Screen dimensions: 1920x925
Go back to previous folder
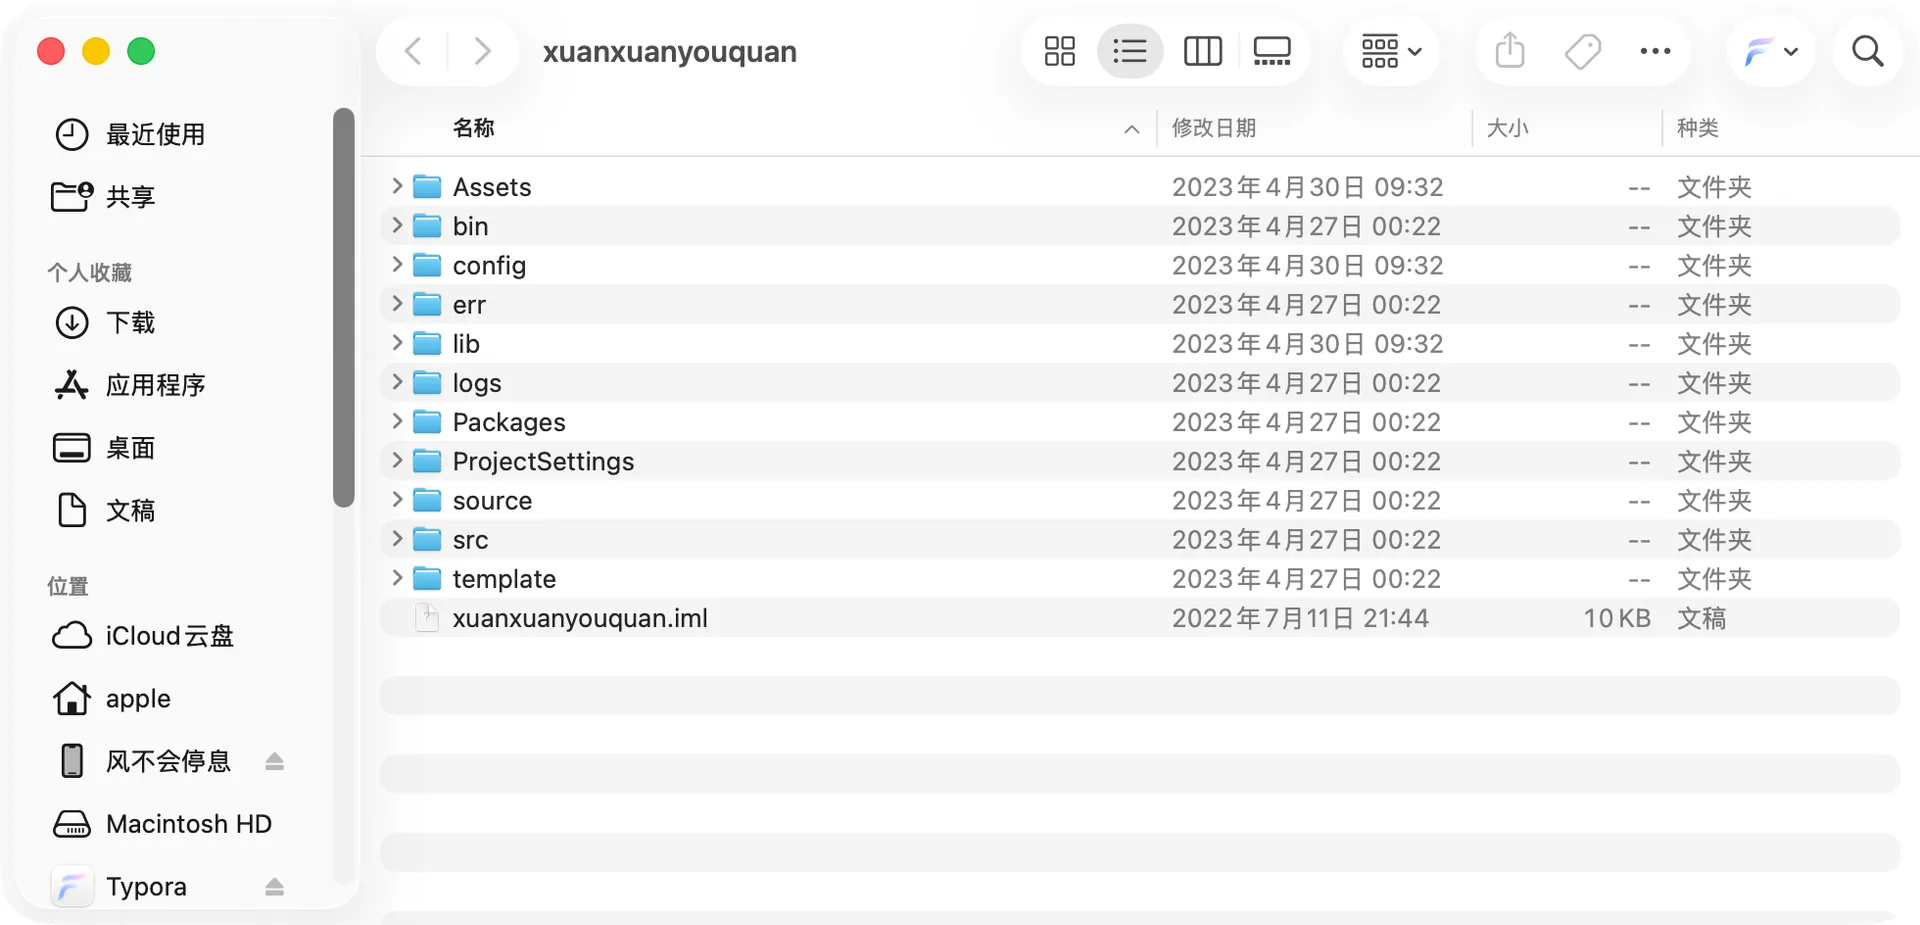[x=413, y=50]
